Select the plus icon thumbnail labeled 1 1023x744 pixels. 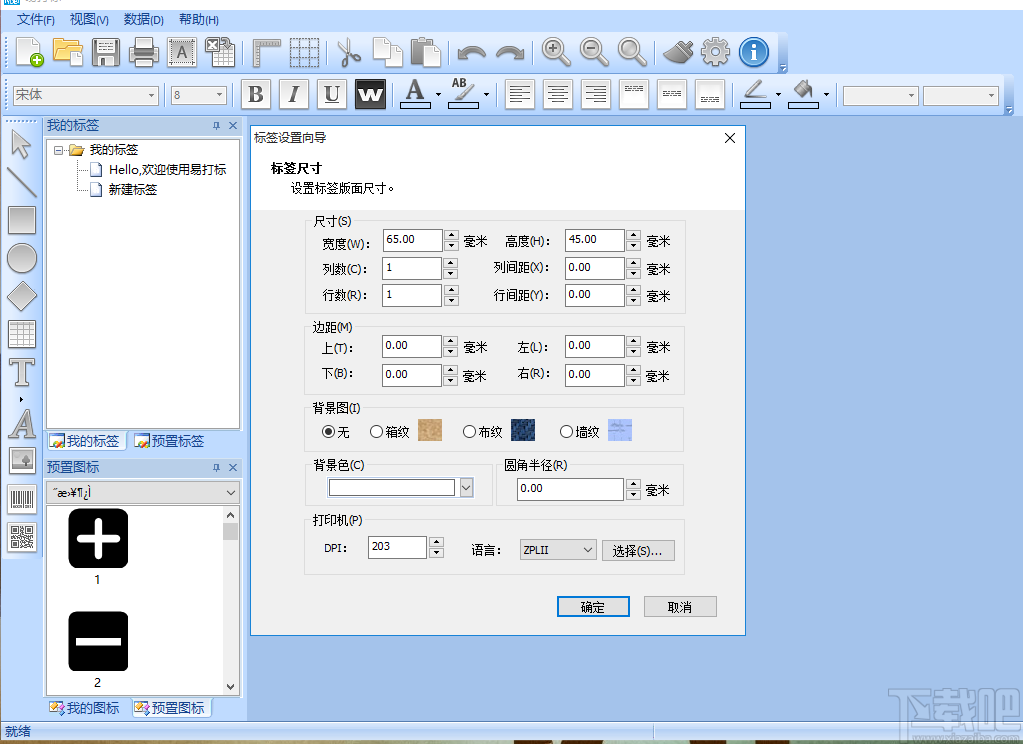tap(98, 538)
